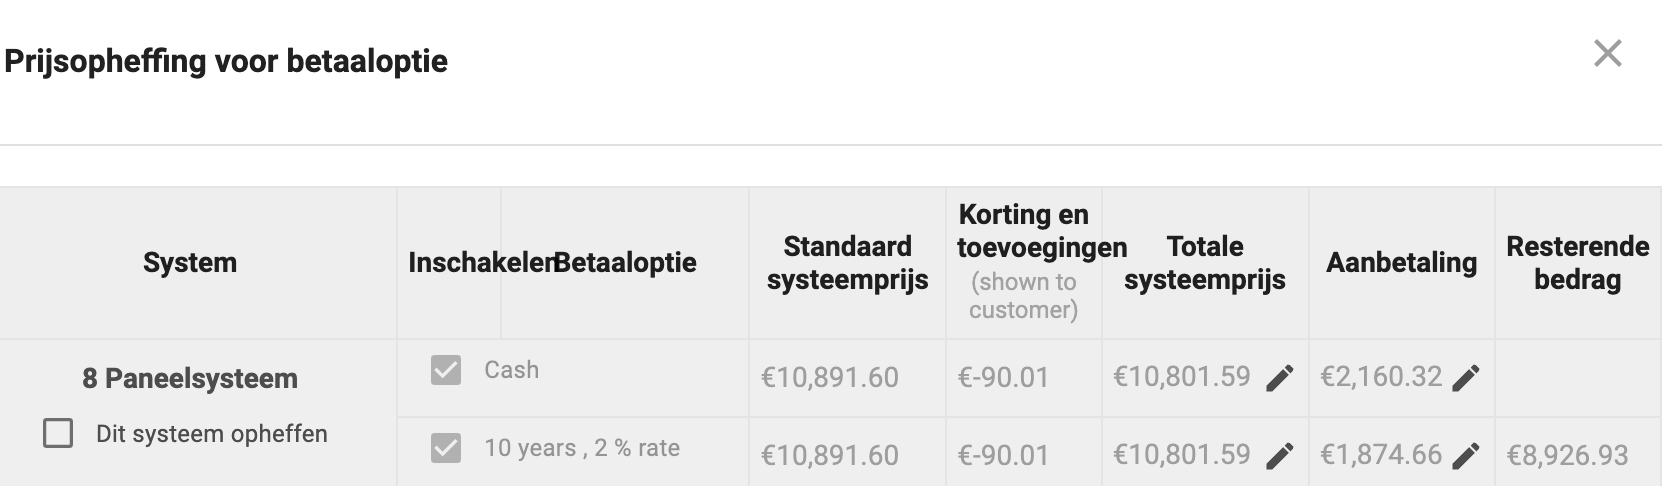1664x486 pixels.
Task: Click the System column header
Action: tap(190, 263)
